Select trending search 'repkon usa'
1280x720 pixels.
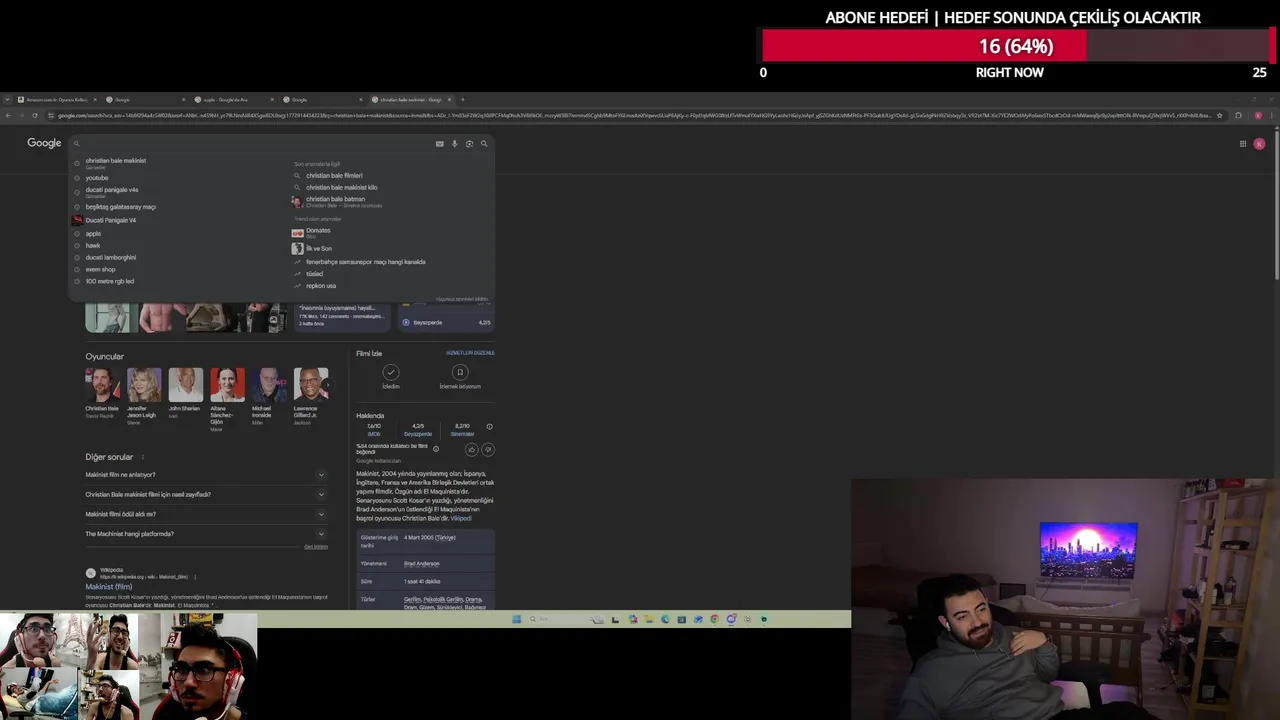click(x=320, y=286)
